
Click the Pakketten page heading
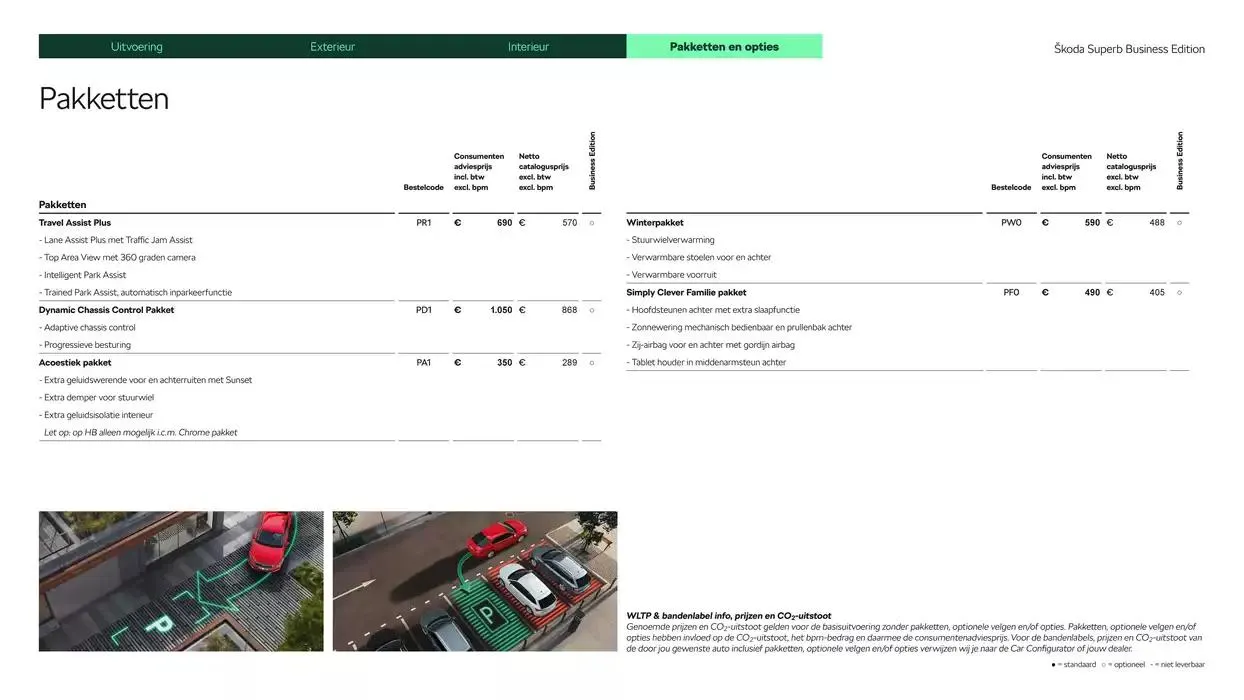tap(103, 98)
